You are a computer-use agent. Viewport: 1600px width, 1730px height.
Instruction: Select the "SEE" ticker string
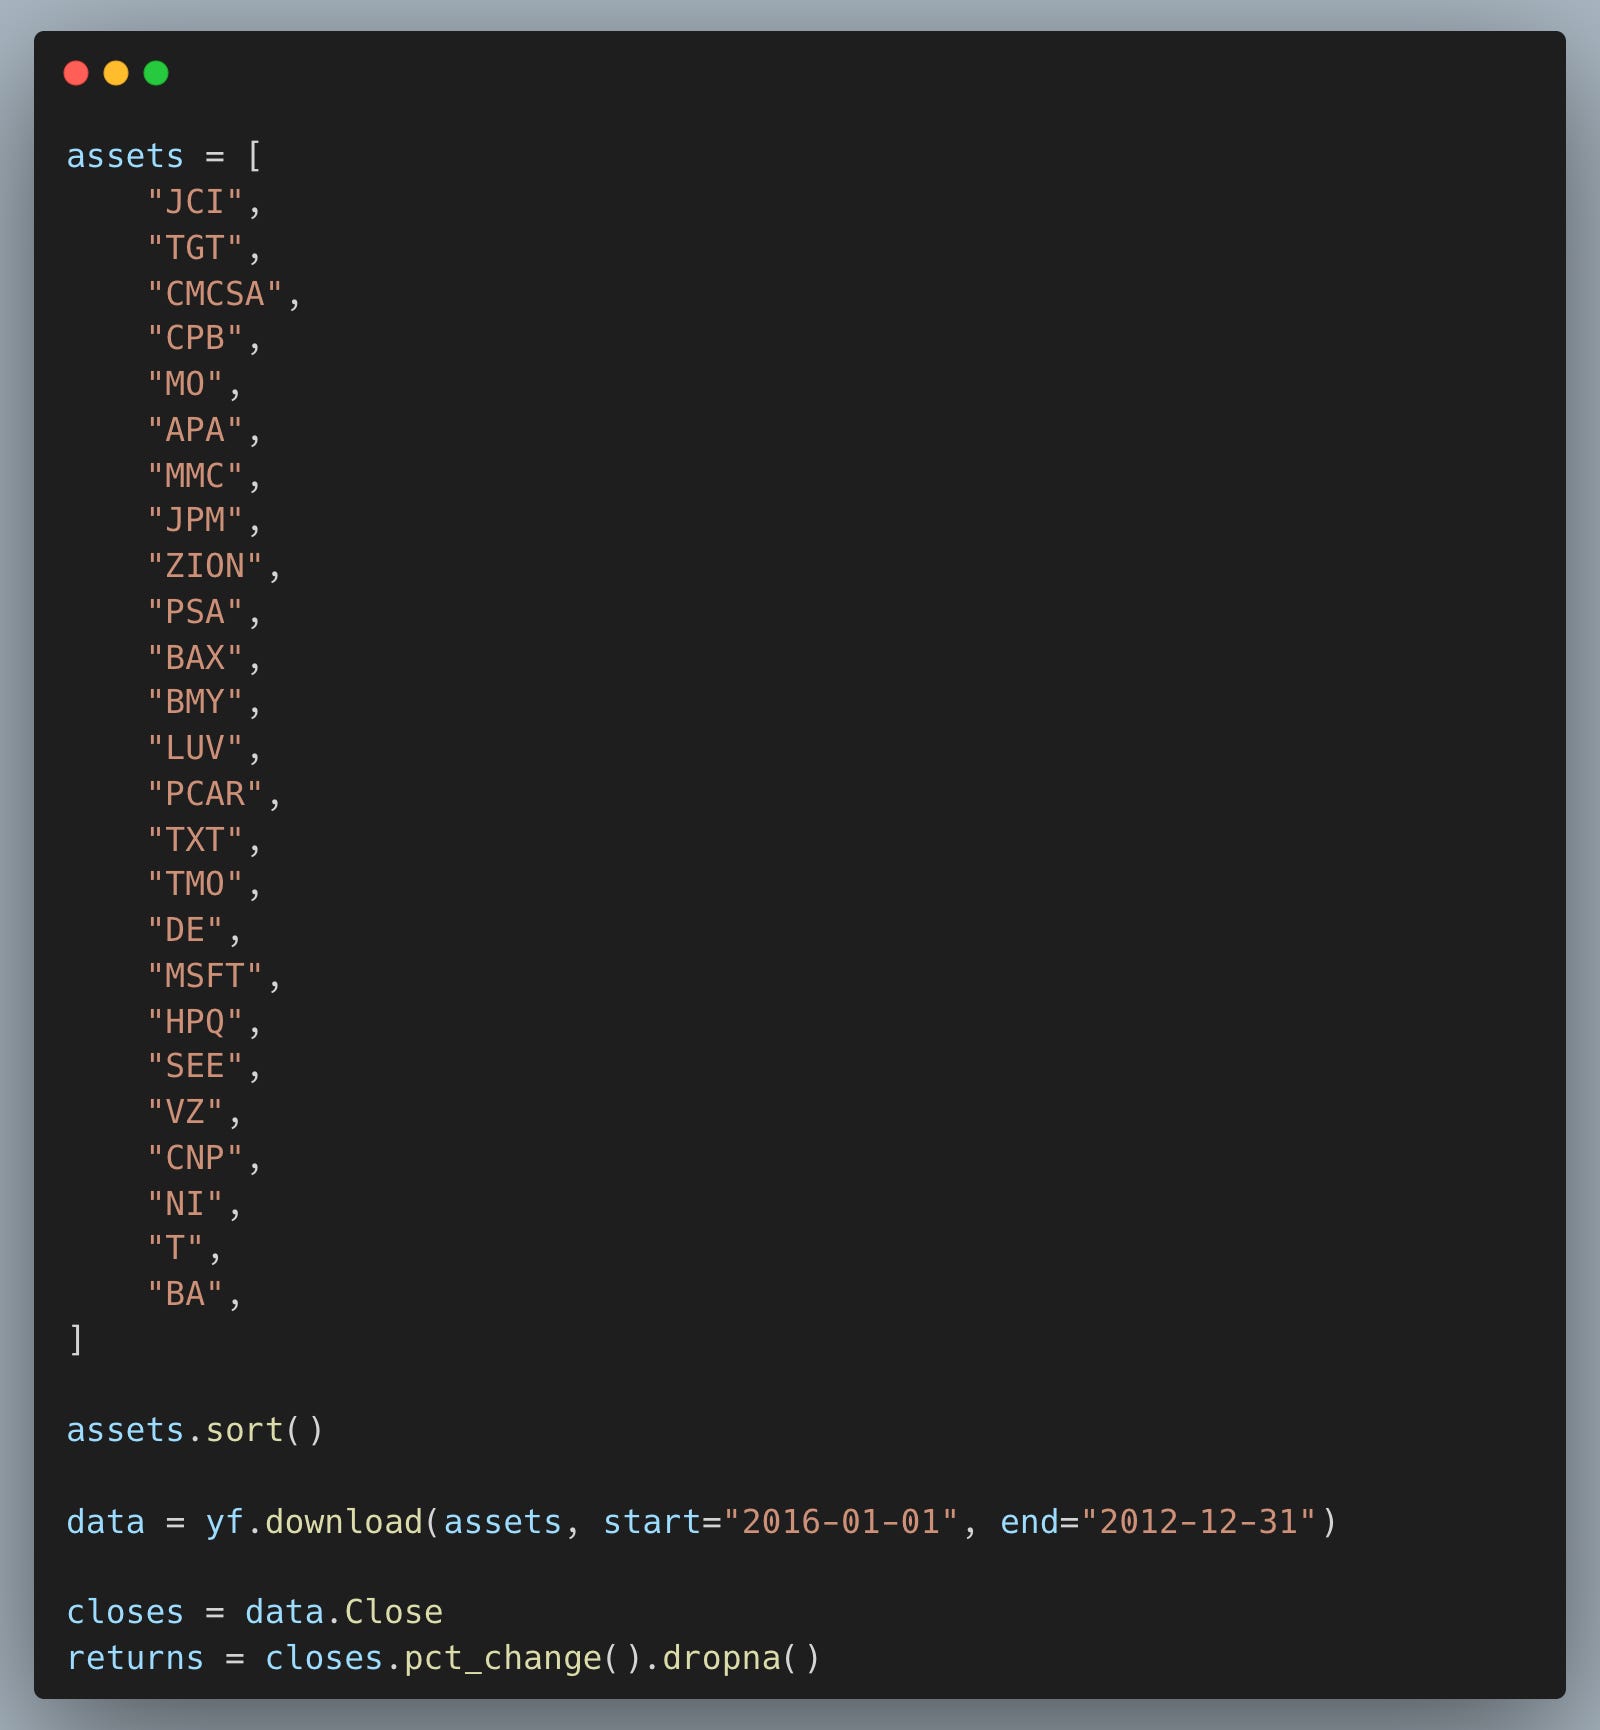(x=195, y=1066)
